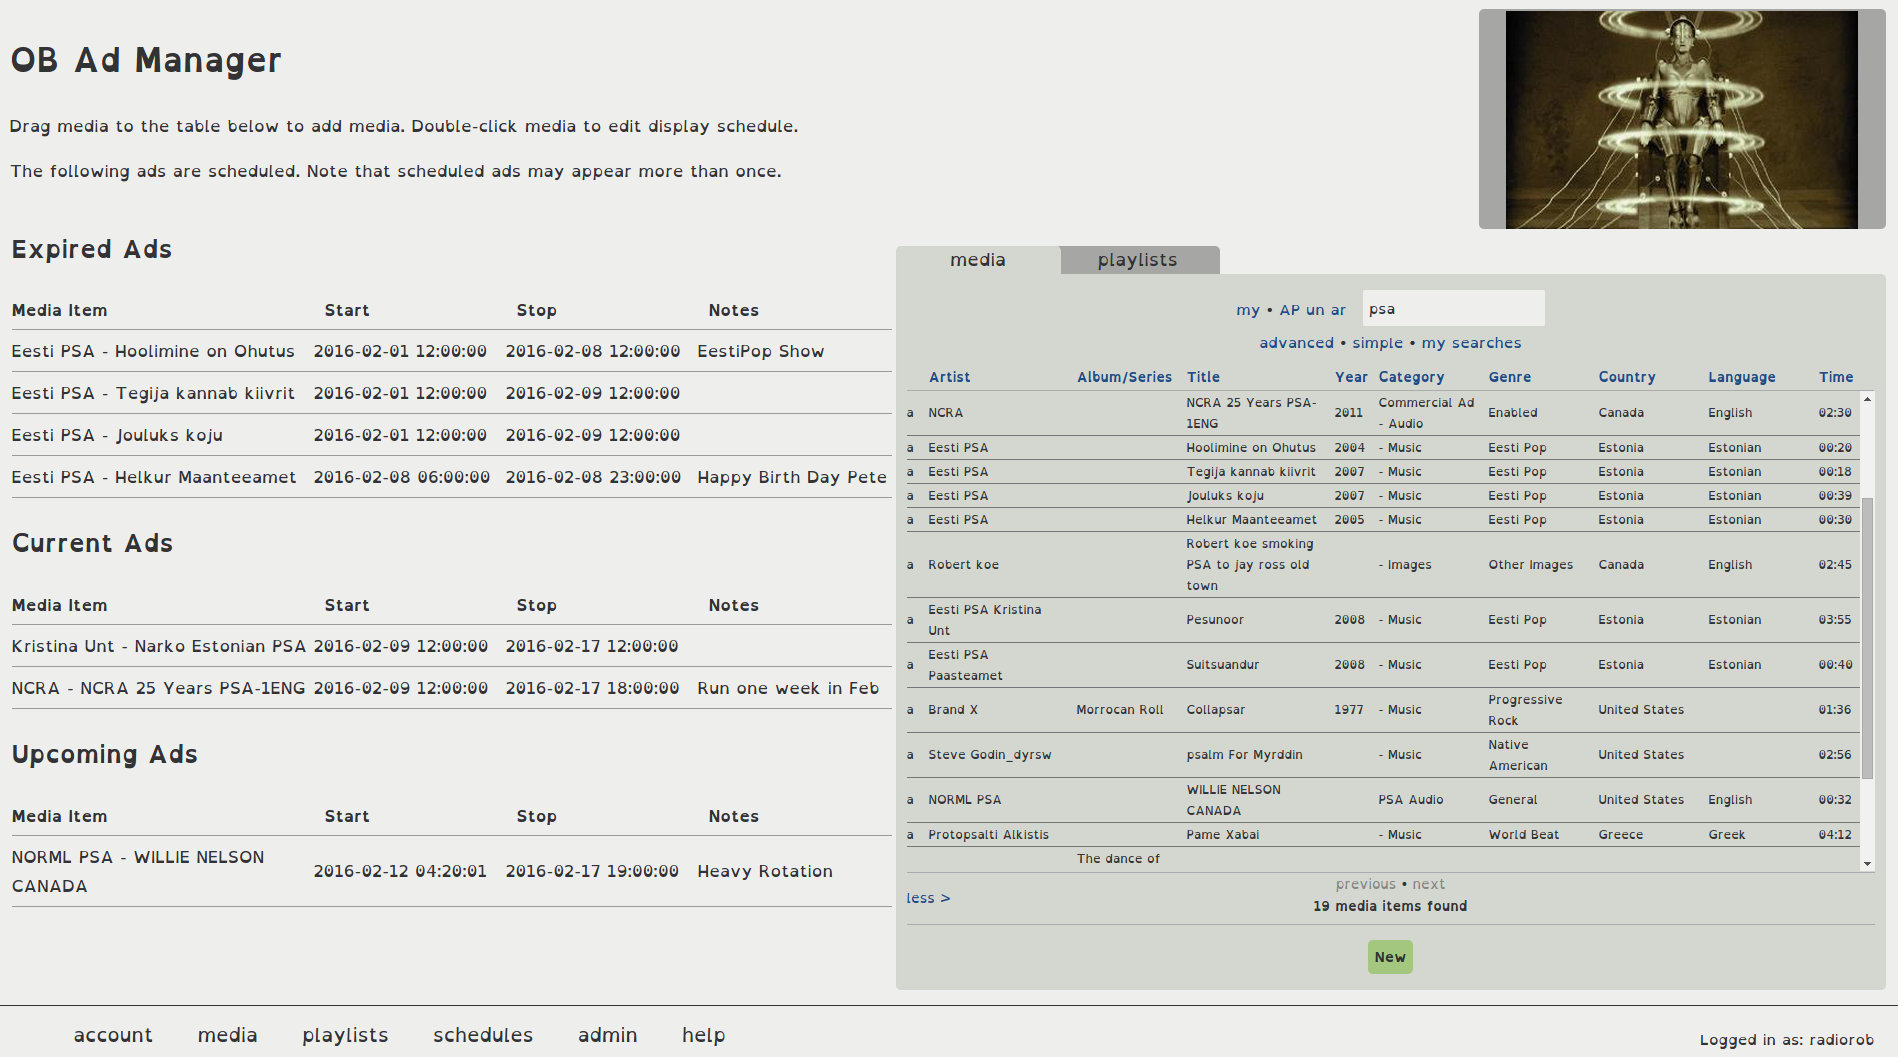
Task: Open the schedules menu
Action: 483,1035
